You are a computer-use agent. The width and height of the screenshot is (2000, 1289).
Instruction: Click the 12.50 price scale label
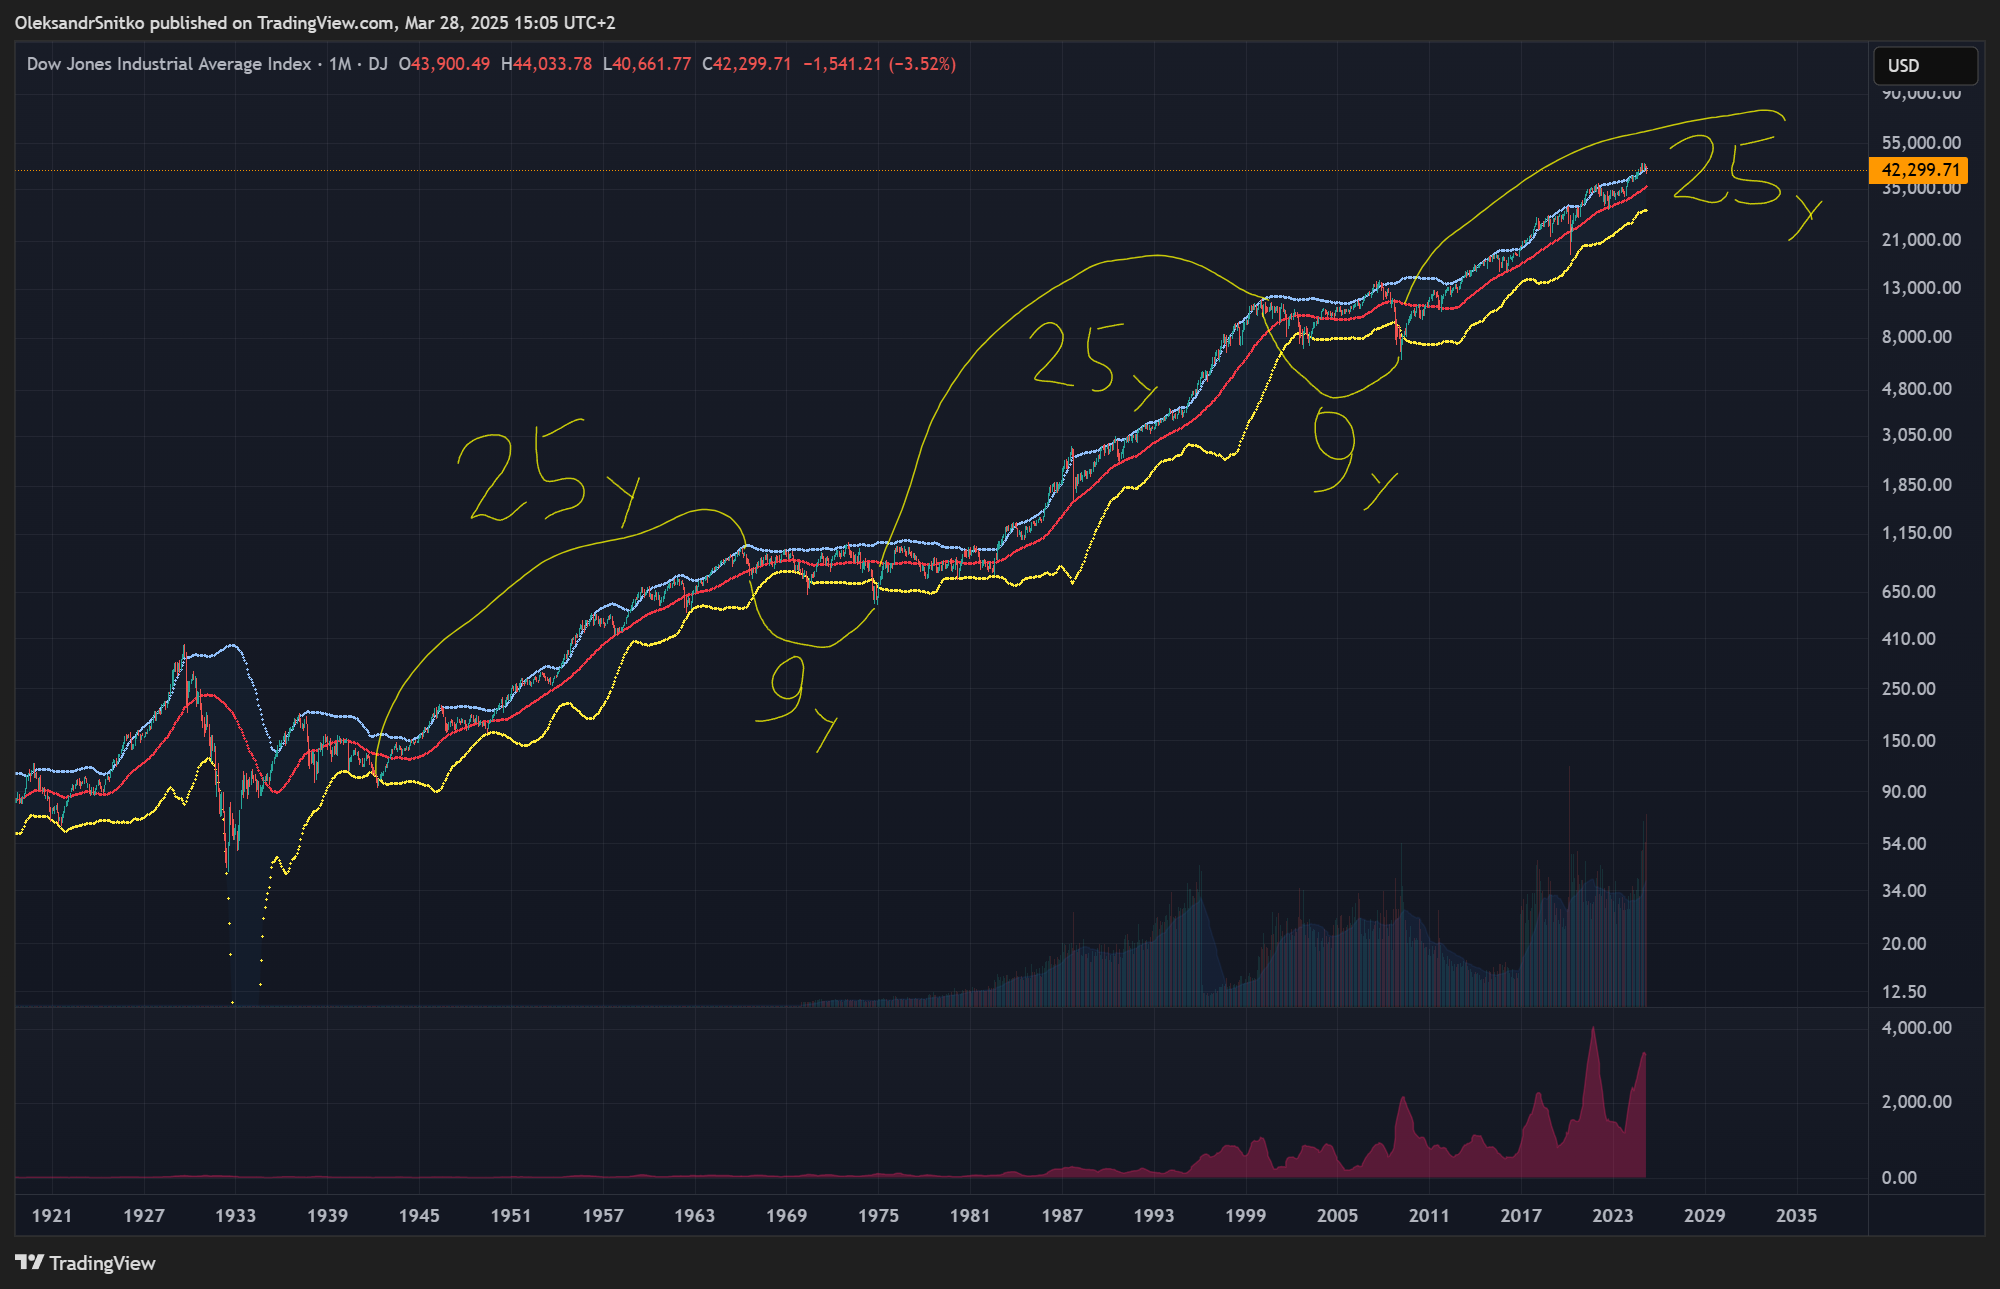tap(1904, 992)
